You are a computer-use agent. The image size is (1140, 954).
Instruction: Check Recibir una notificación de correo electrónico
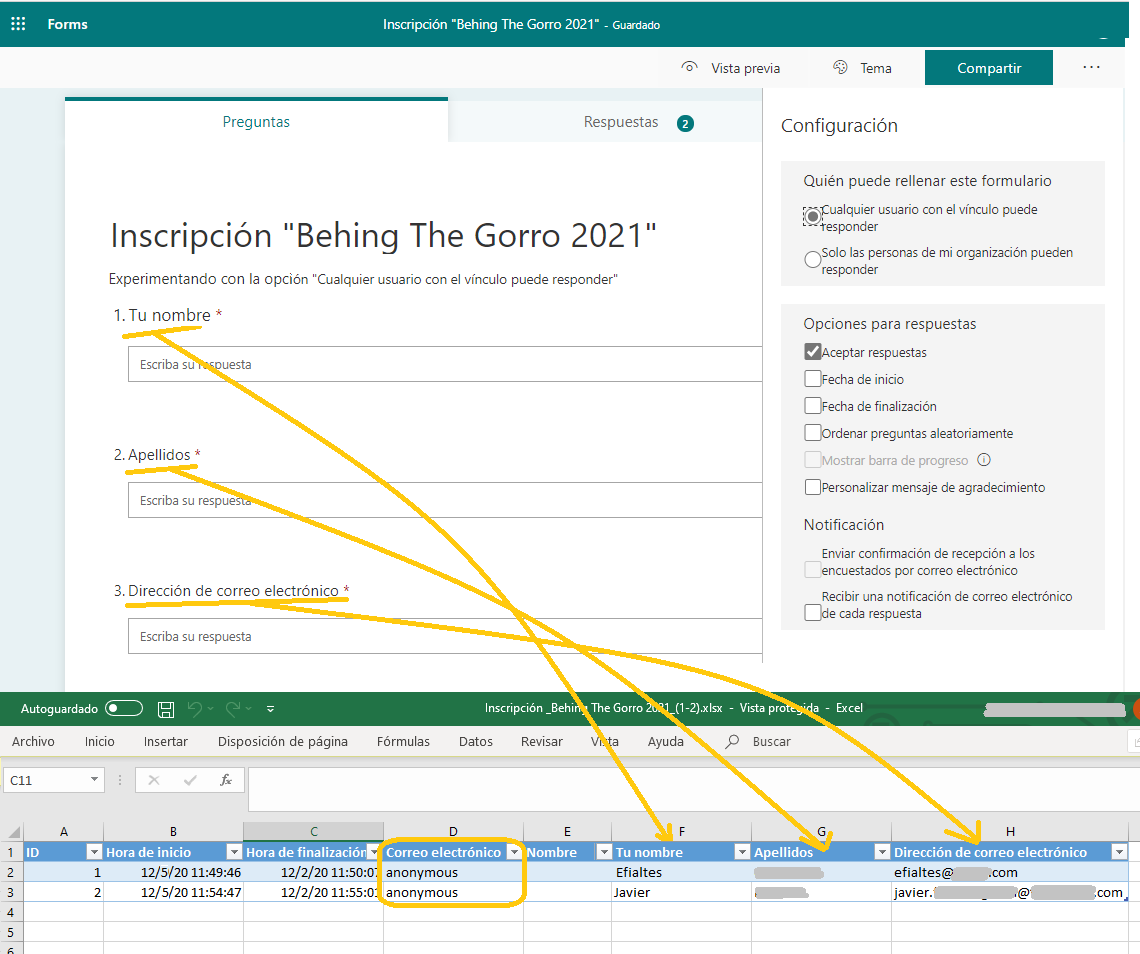point(813,613)
